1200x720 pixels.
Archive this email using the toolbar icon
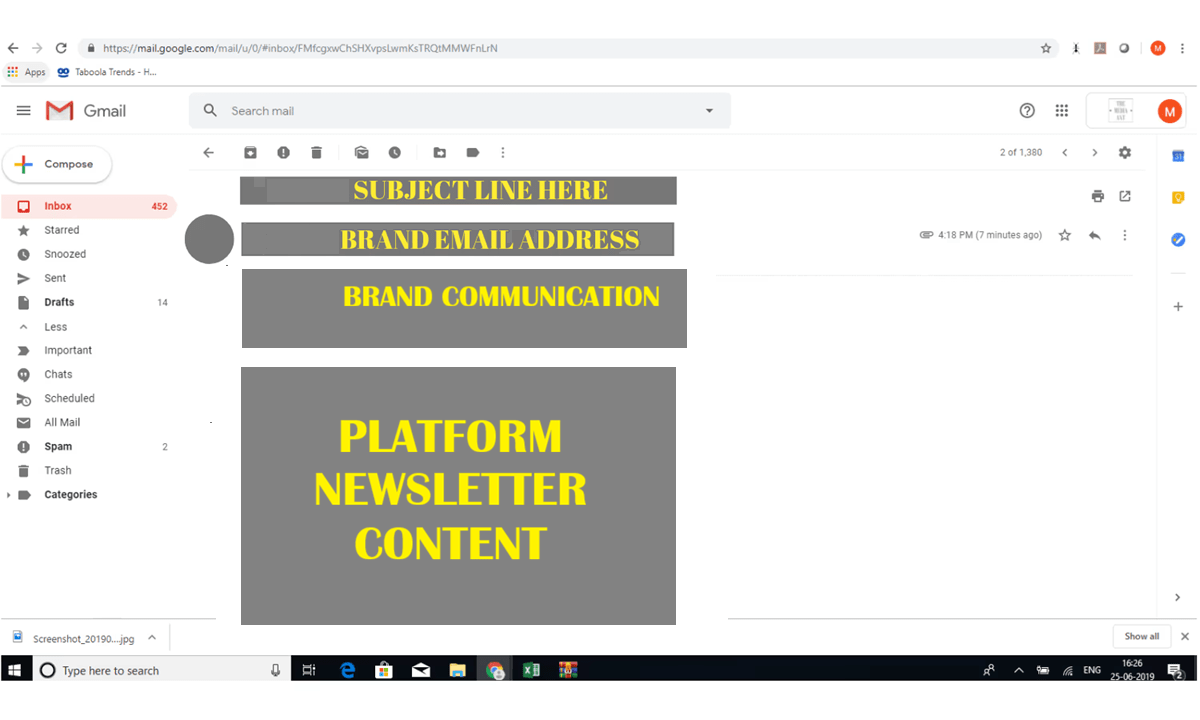click(x=250, y=153)
